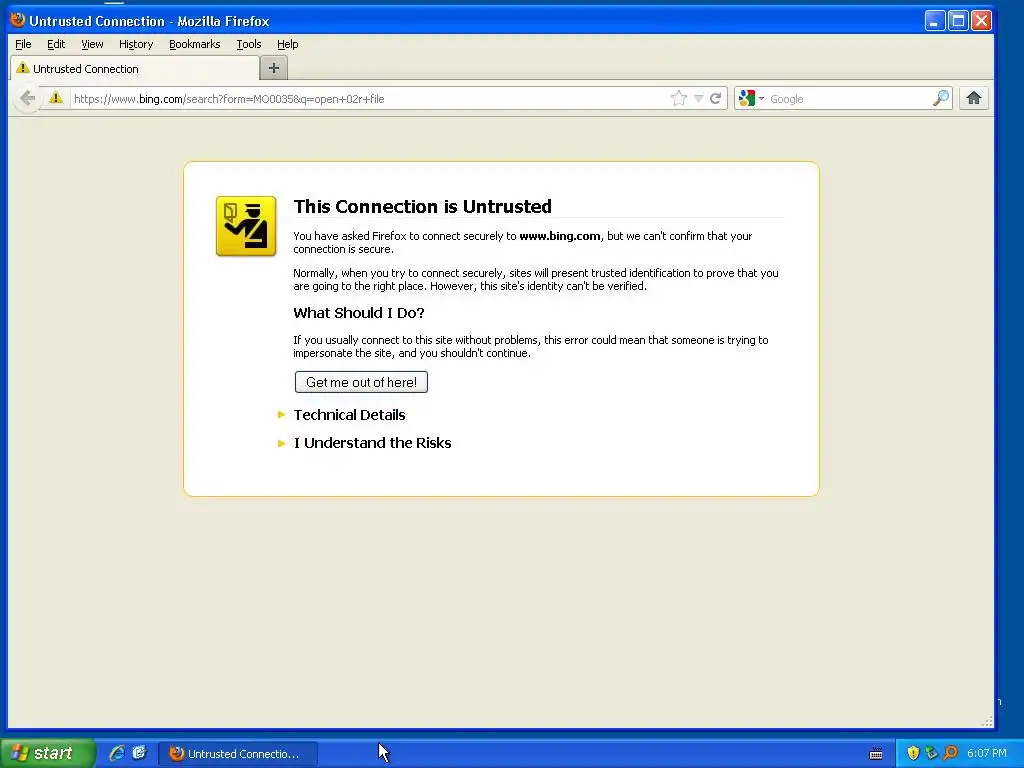
Task: Click inside the address bar URL field
Action: [x=369, y=99]
